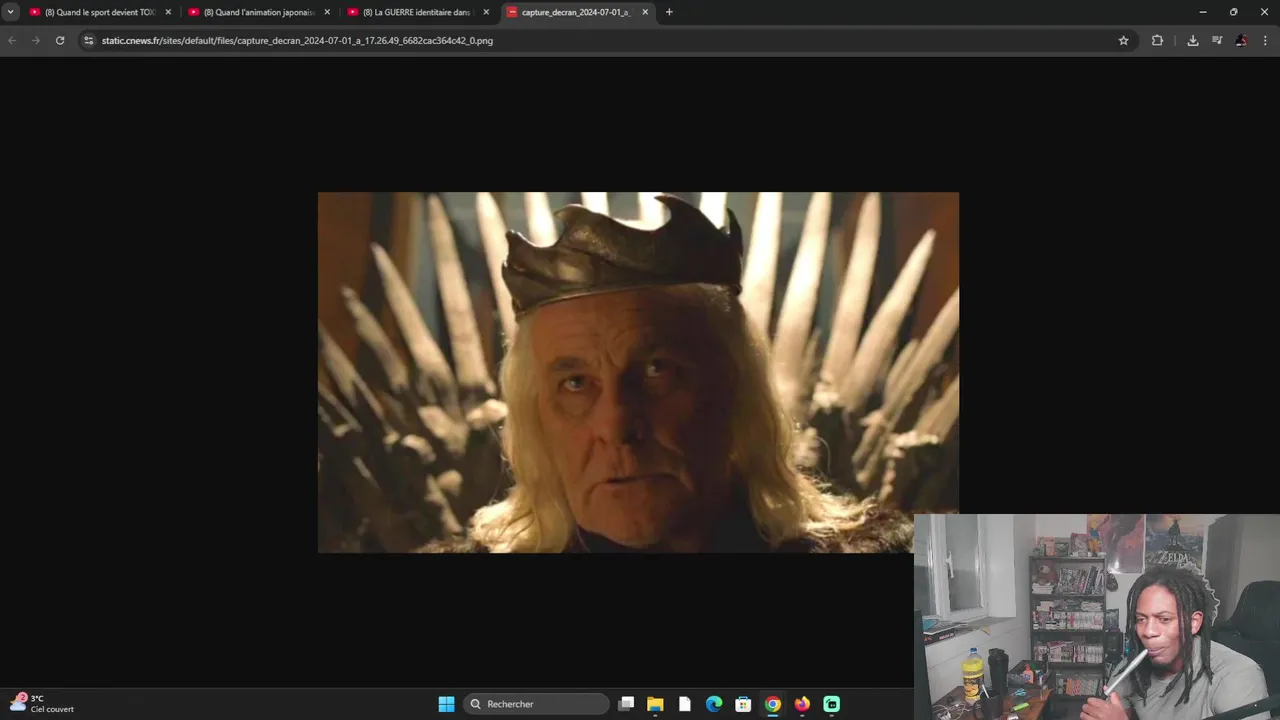Open a new browser tab
1280x720 pixels.
[x=669, y=12]
